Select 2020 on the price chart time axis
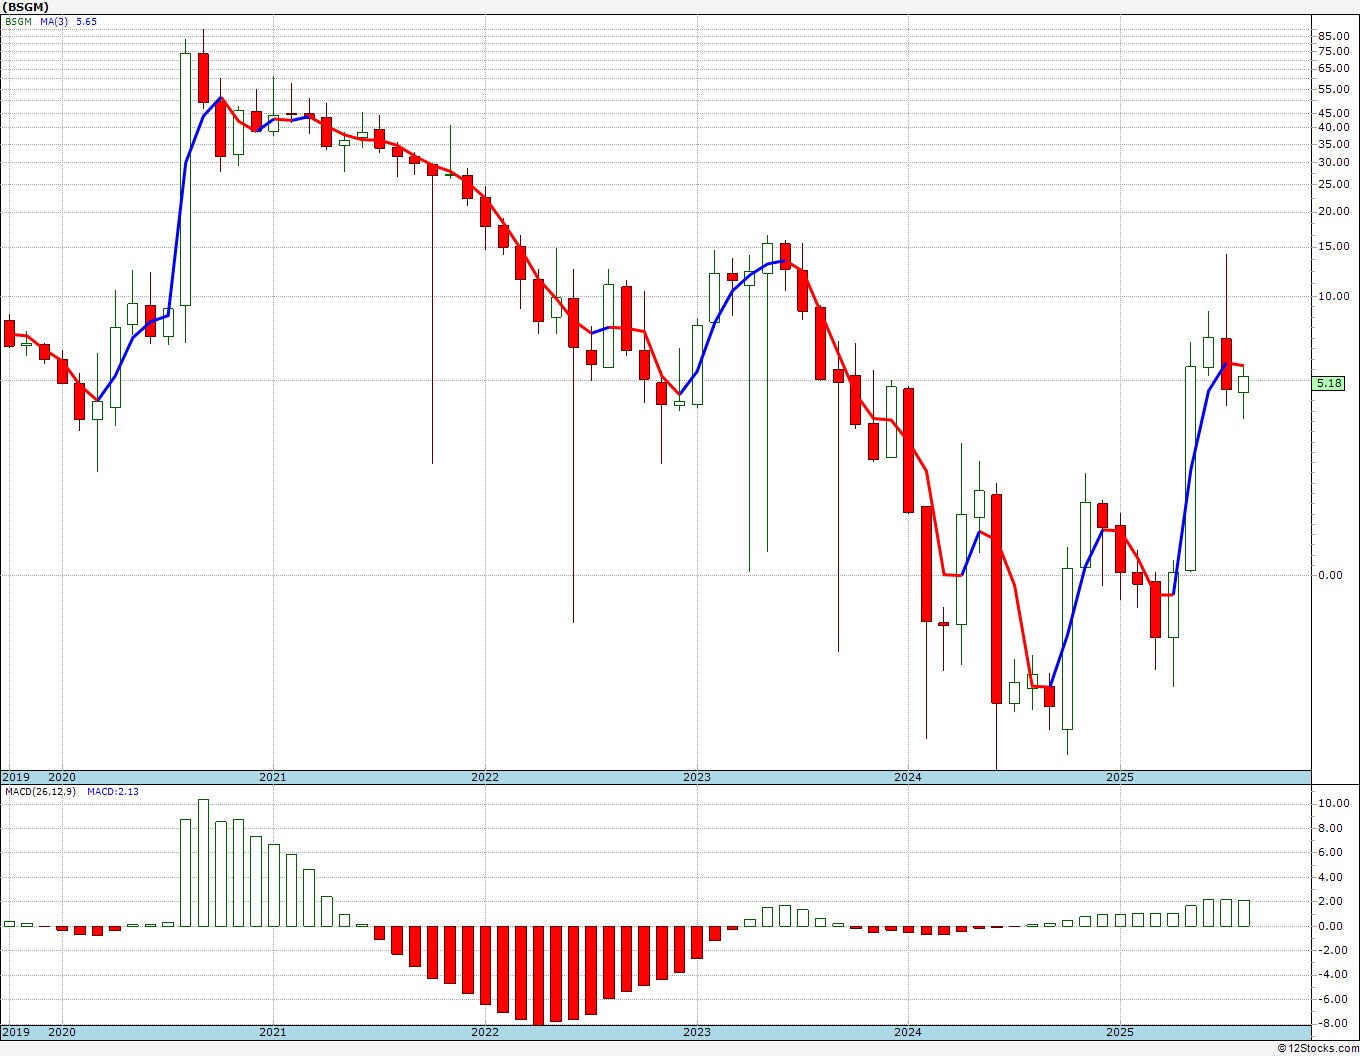The image size is (1360, 1056). tap(62, 777)
